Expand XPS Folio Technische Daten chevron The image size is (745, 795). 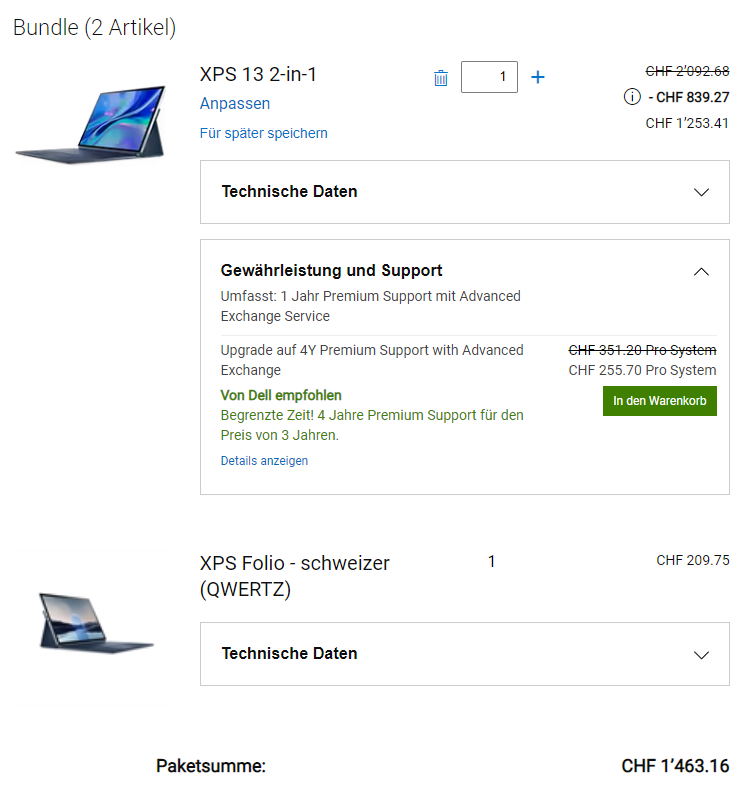pos(701,655)
